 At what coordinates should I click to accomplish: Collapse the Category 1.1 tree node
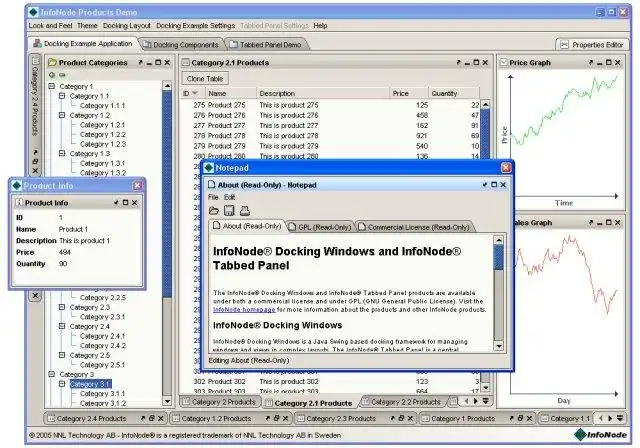click(62, 96)
